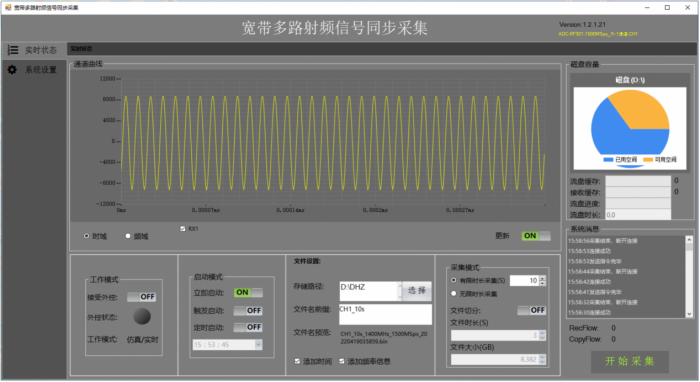
Task: Open the 15:53:45 time picker dropdown arrow
Action: tap(258, 345)
